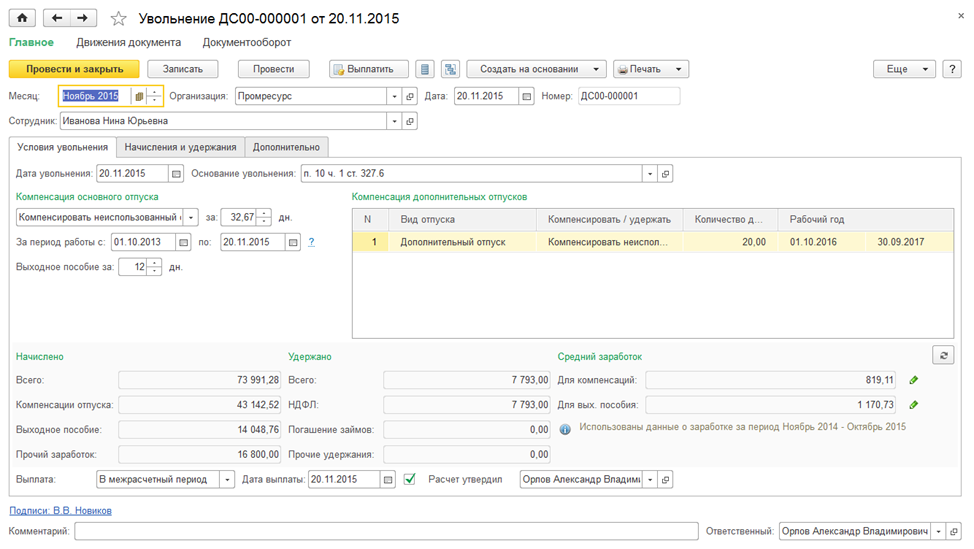Open the Основание увольнения record icon

click(665, 174)
